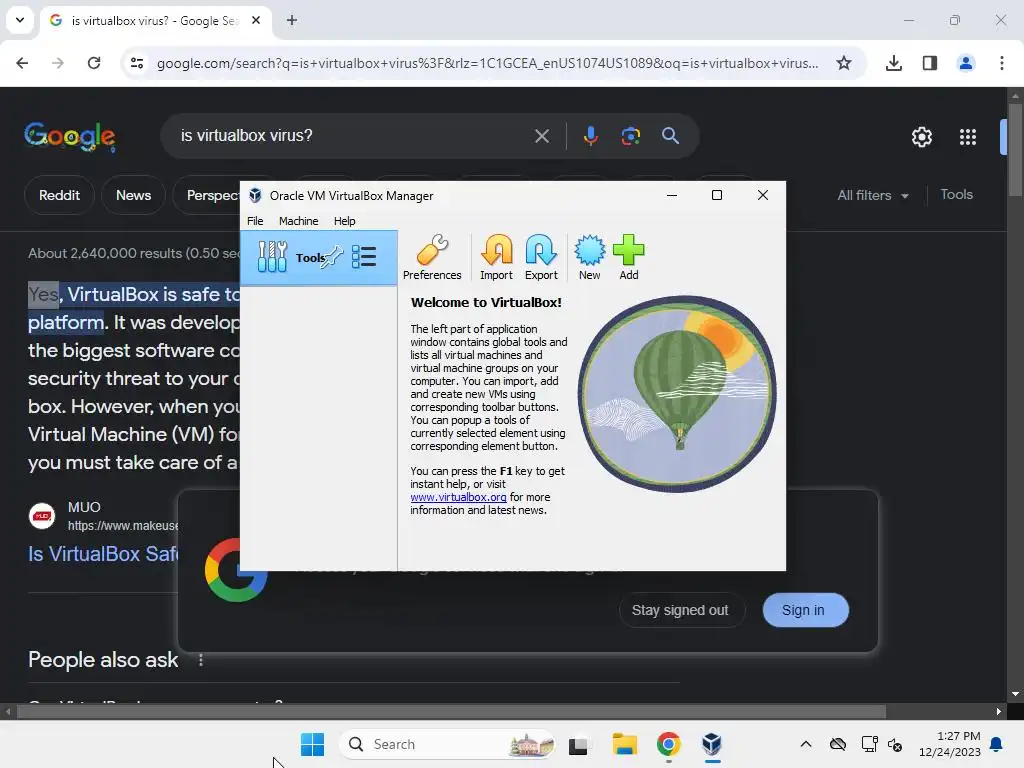Click the VirtualBox title bar cube icon
This screenshot has height=768, width=1024.
coord(255,195)
